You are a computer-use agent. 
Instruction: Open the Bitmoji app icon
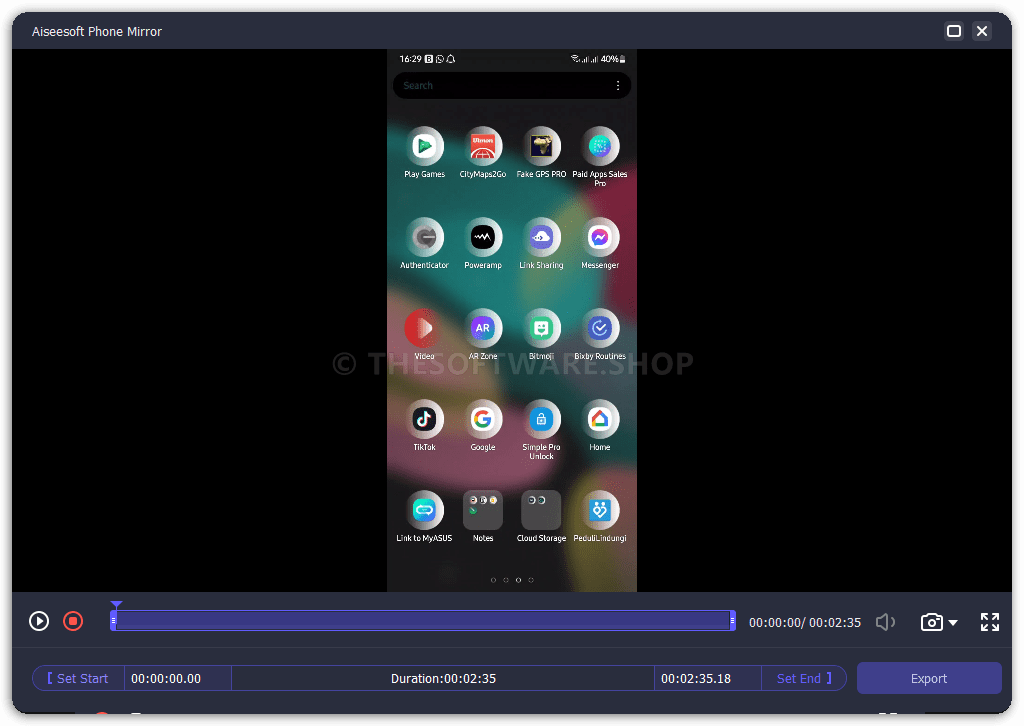click(x=541, y=328)
